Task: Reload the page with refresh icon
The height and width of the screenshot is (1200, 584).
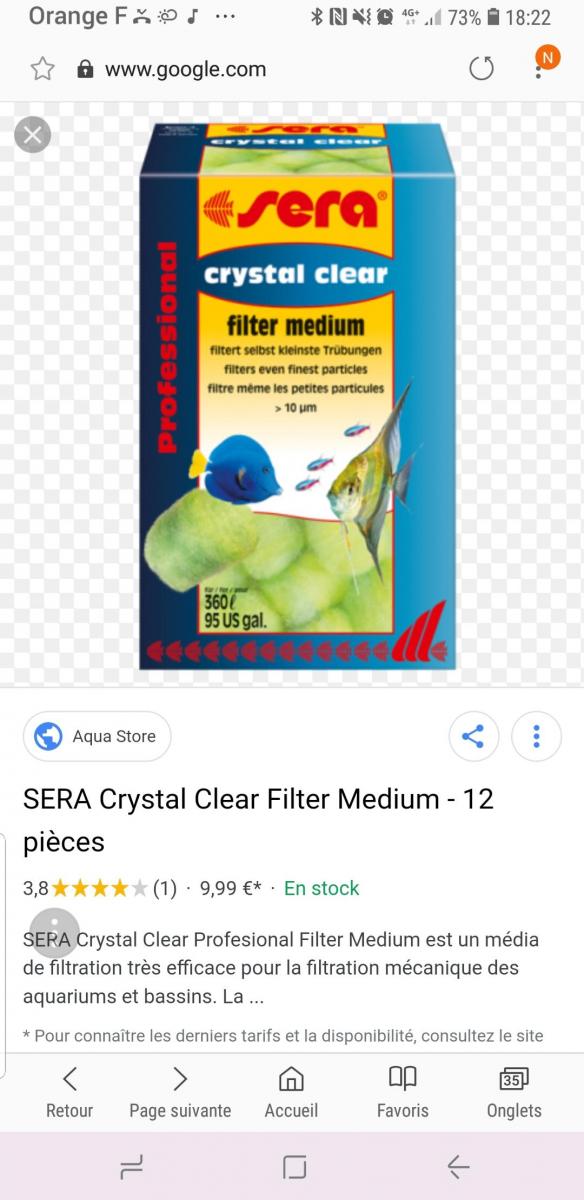Action: click(x=482, y=69)
